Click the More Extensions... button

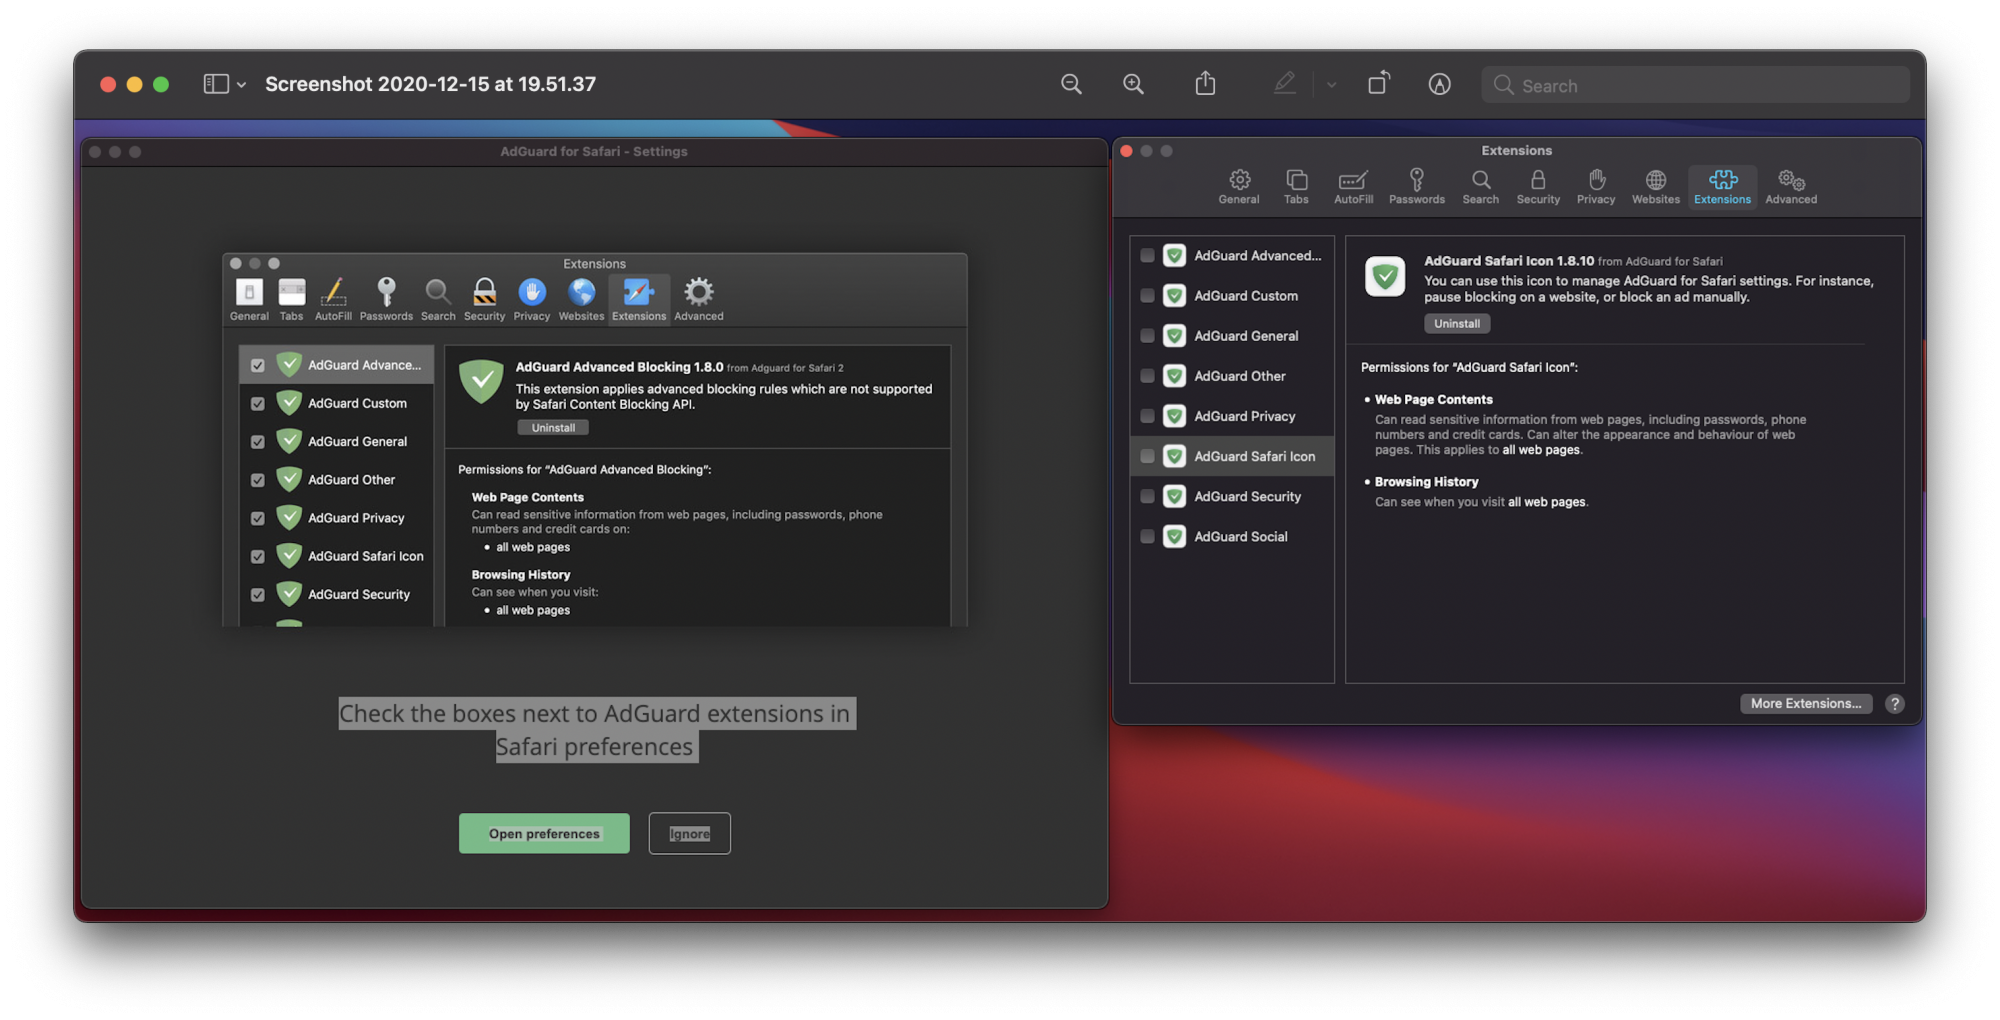[x=1805, y=703]
